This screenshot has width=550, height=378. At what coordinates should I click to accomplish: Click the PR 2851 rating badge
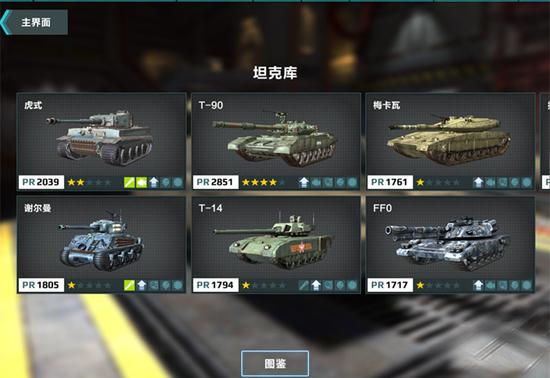pos(215,182)
